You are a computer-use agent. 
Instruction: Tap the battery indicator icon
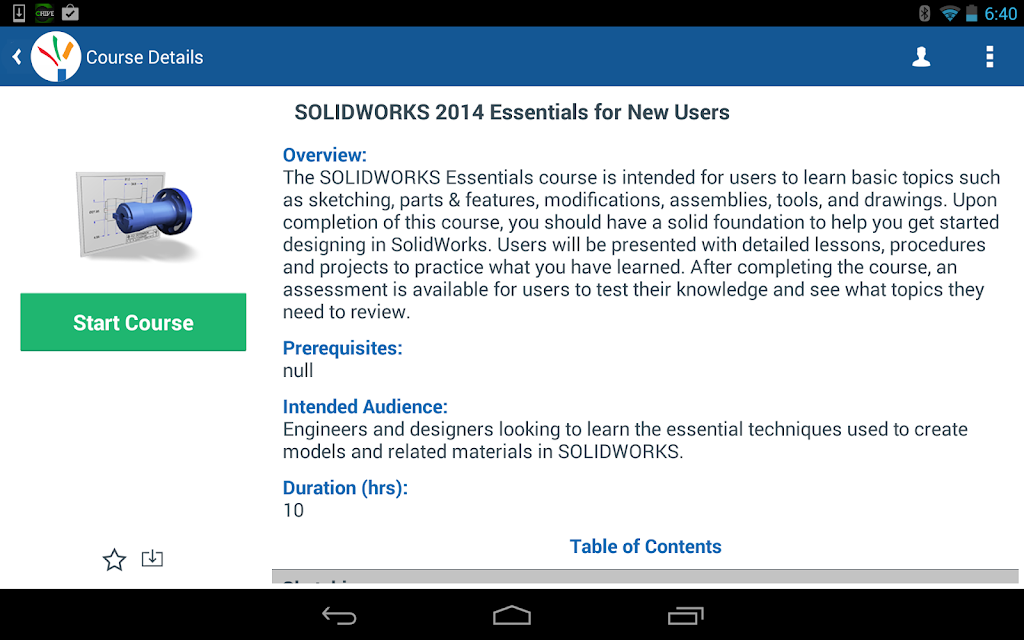[x=972, y=13]
